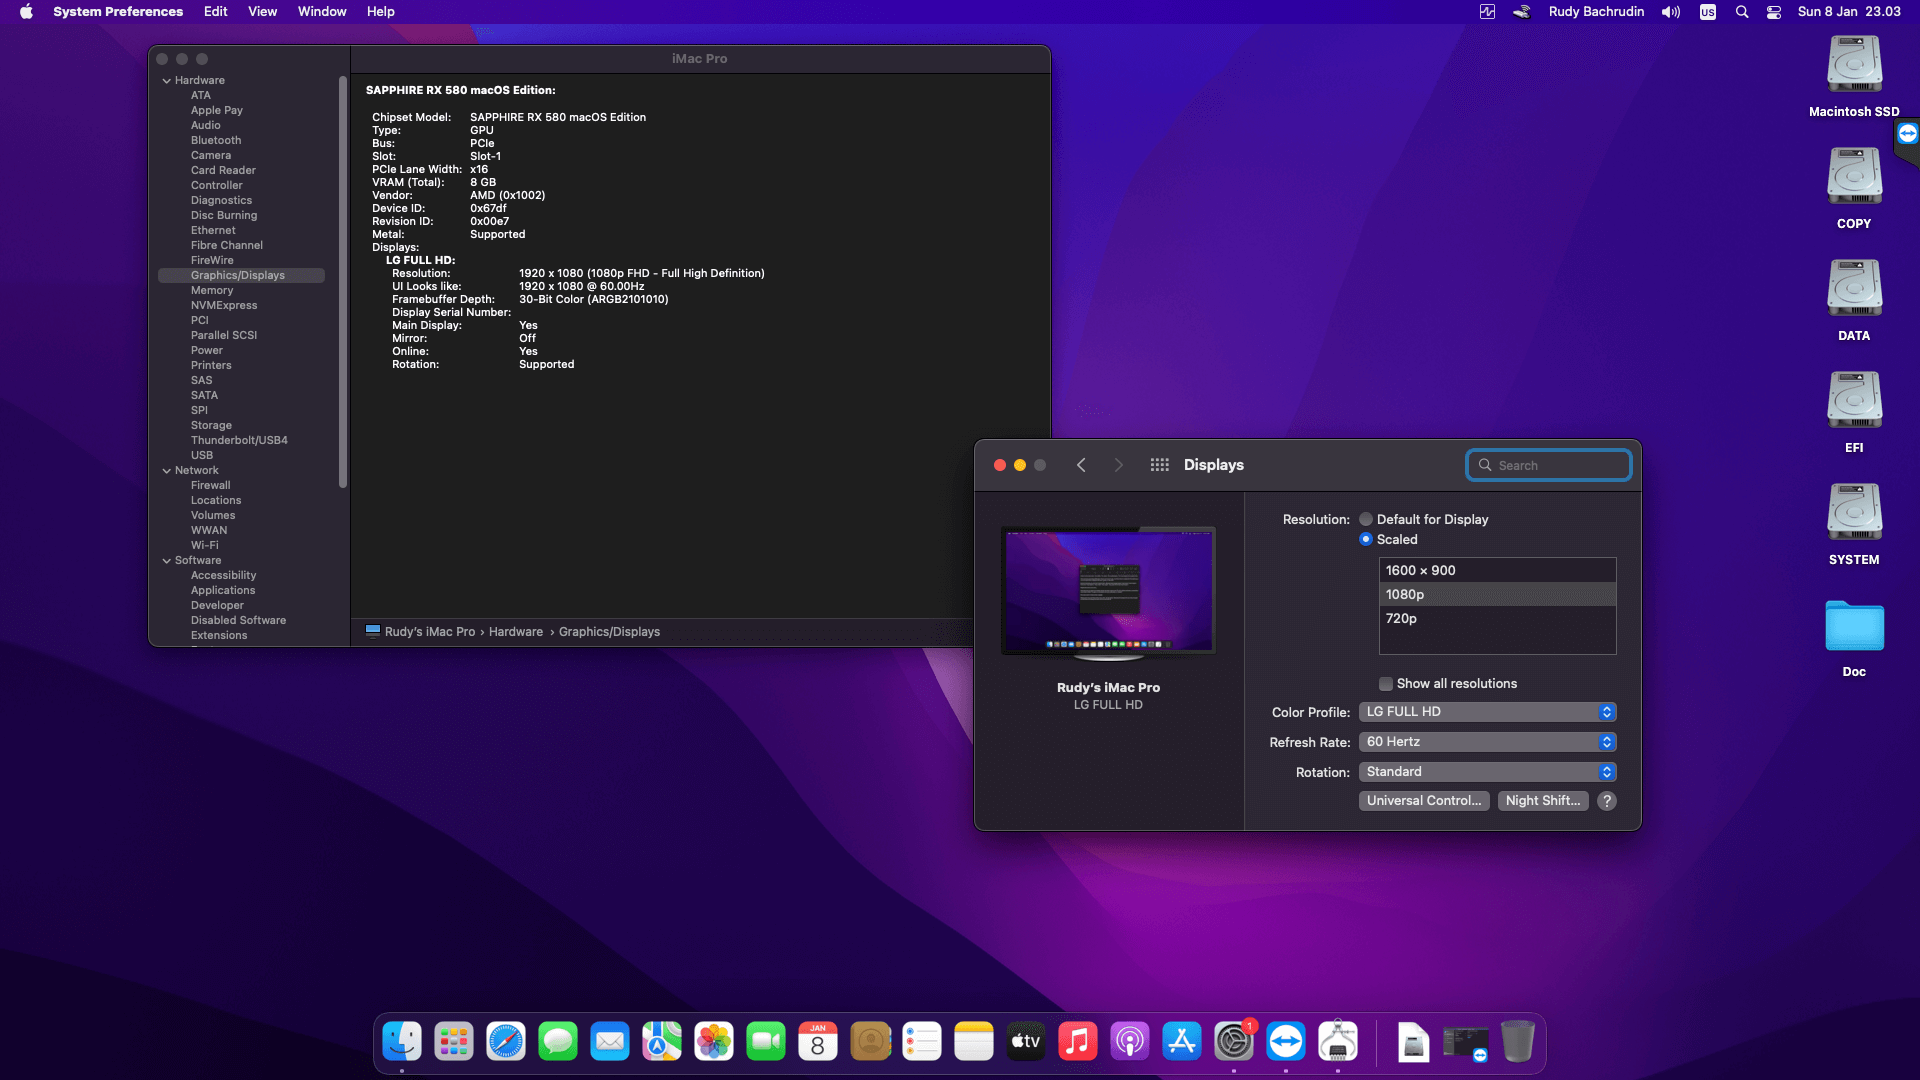
Task: Select Thunderbolt/USB4 in sidebar
Action: point(239,441)
